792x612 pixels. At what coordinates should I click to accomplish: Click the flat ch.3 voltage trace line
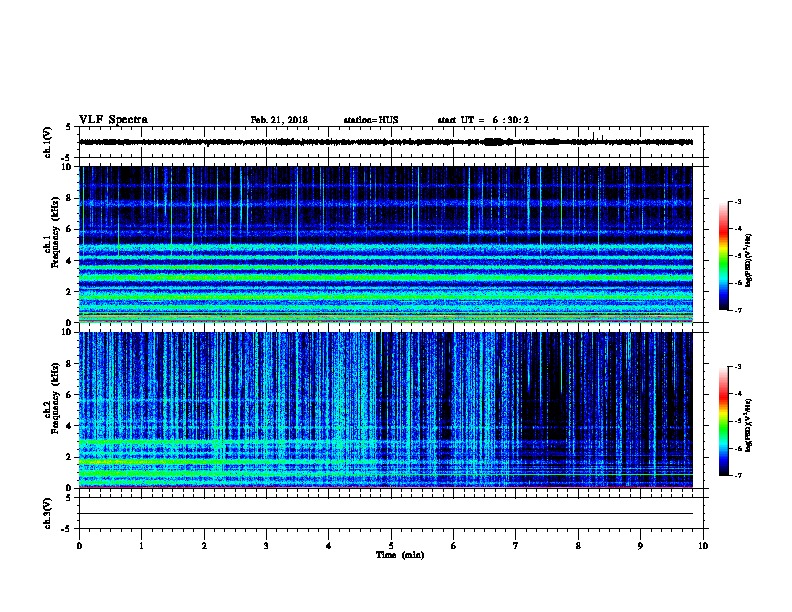386,514
